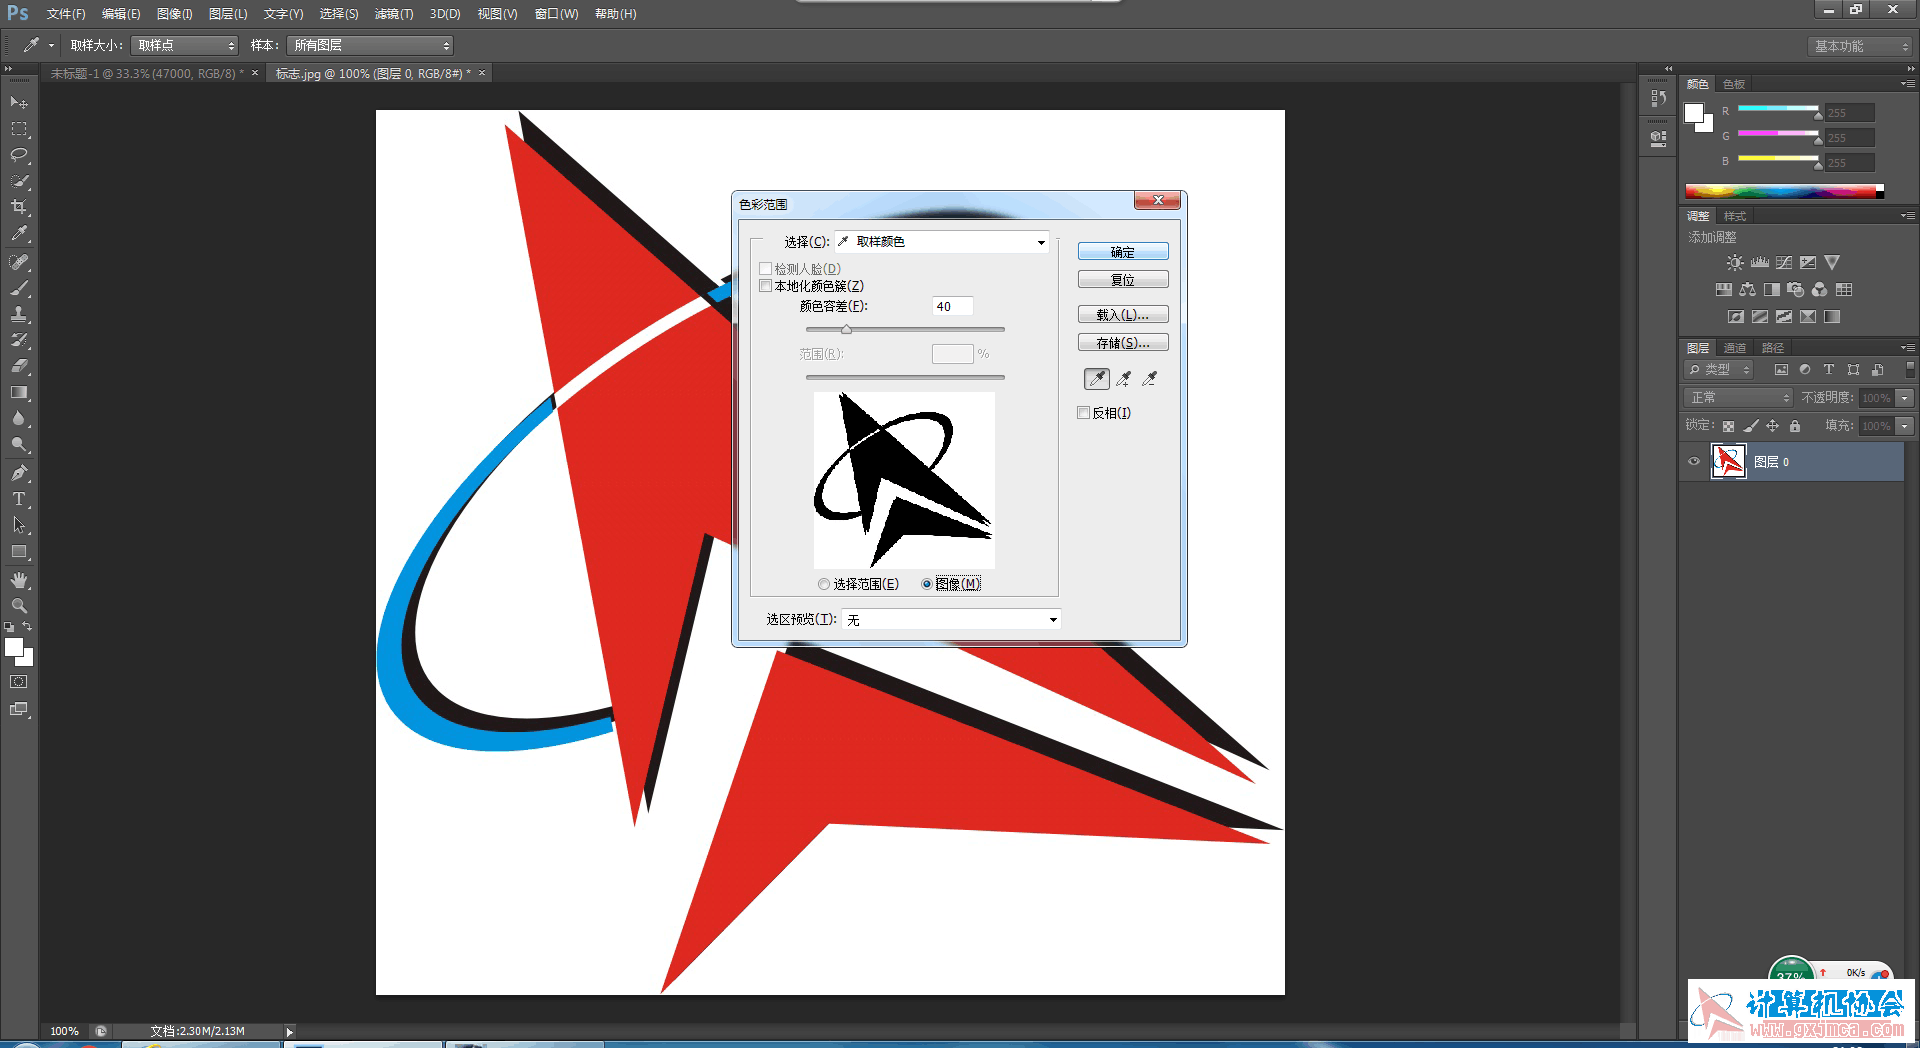Select the Brush tool
The width and height of the screenshot is (1920, 1048).
pos(18,288)
